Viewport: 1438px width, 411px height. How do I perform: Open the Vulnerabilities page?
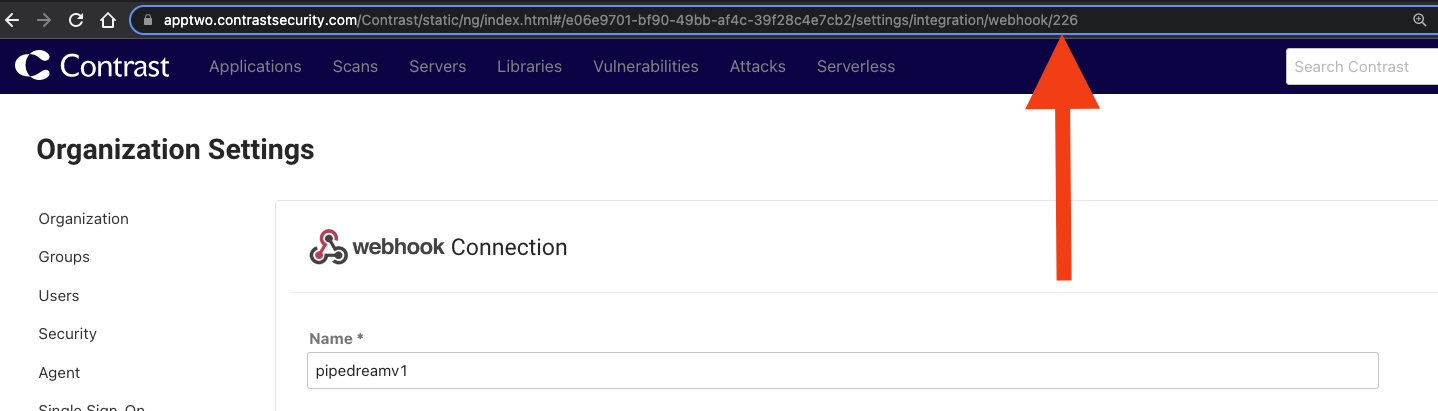coord(645,66)
